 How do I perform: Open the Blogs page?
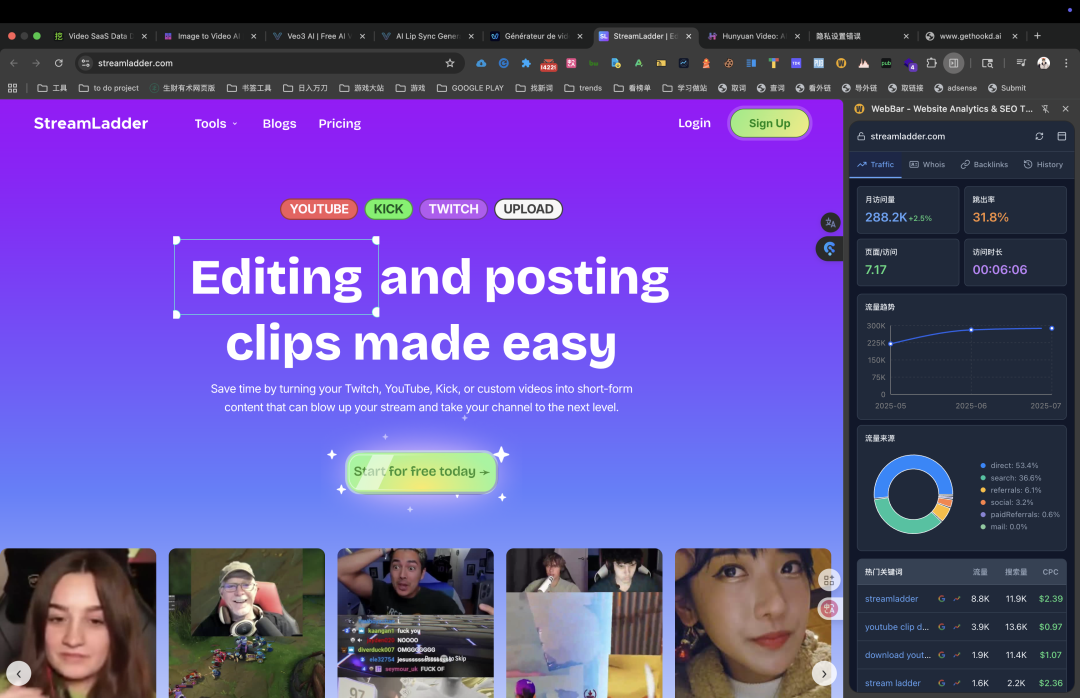(x=279, y=123)
